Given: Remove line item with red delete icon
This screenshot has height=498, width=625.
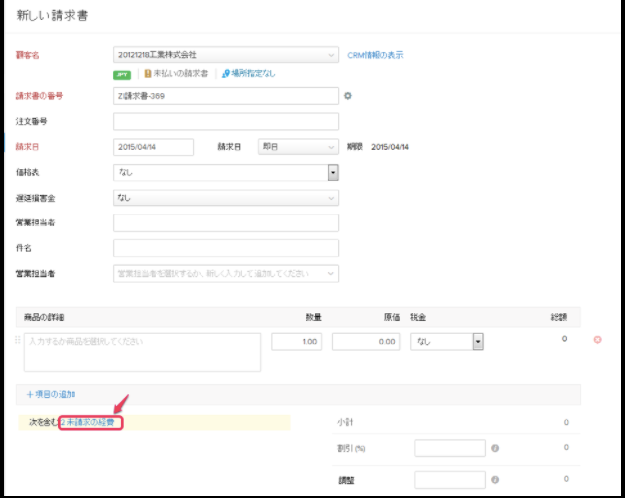Looking at the screenshot, I should coord(597,340).
